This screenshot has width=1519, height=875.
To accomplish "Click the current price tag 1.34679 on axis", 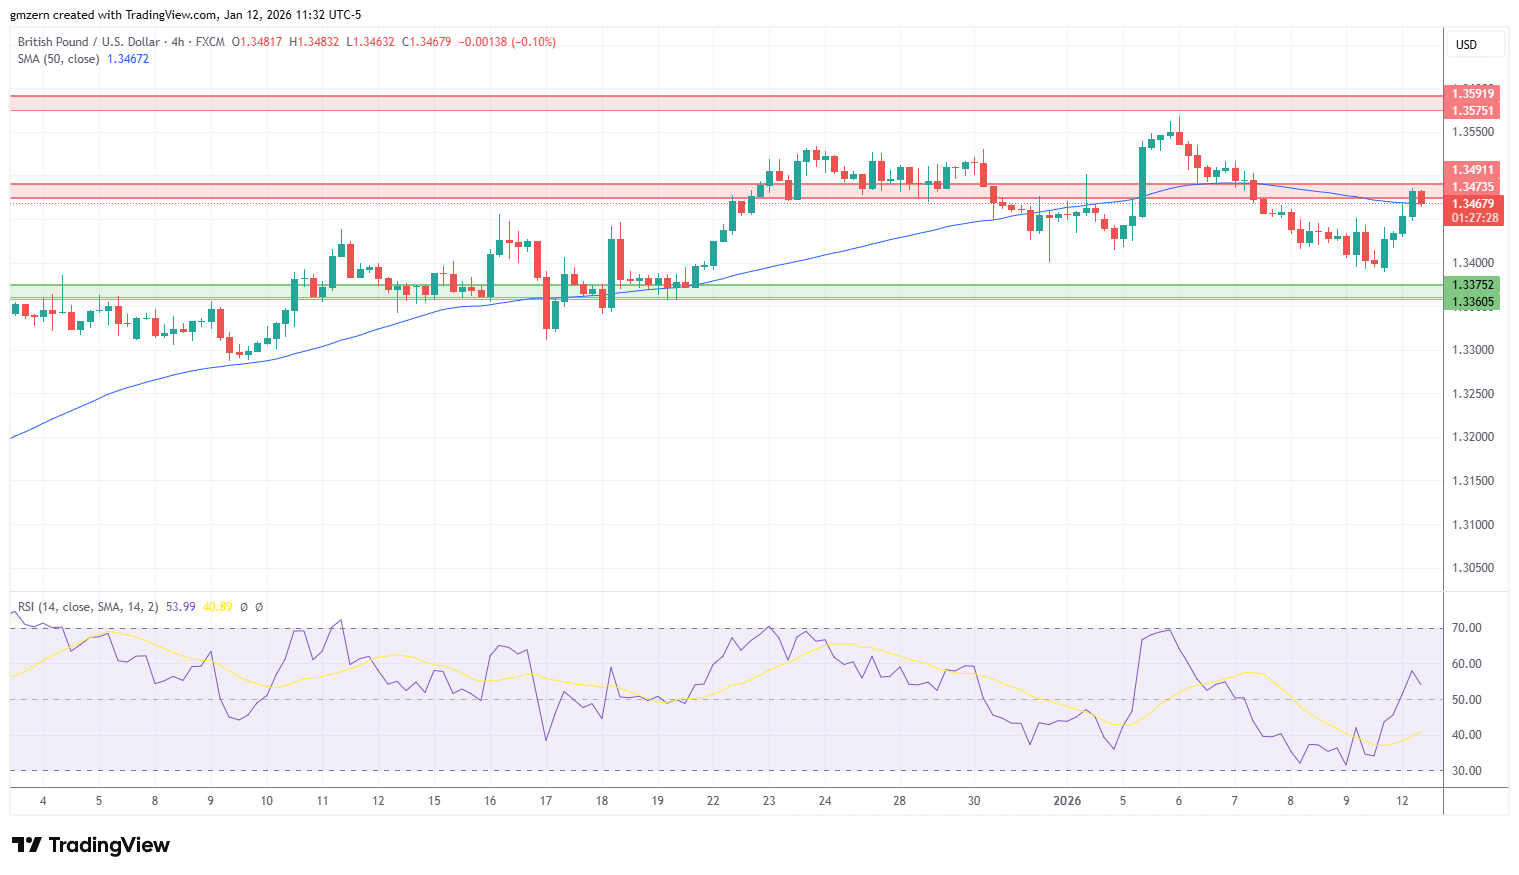I will point(1474,204).
